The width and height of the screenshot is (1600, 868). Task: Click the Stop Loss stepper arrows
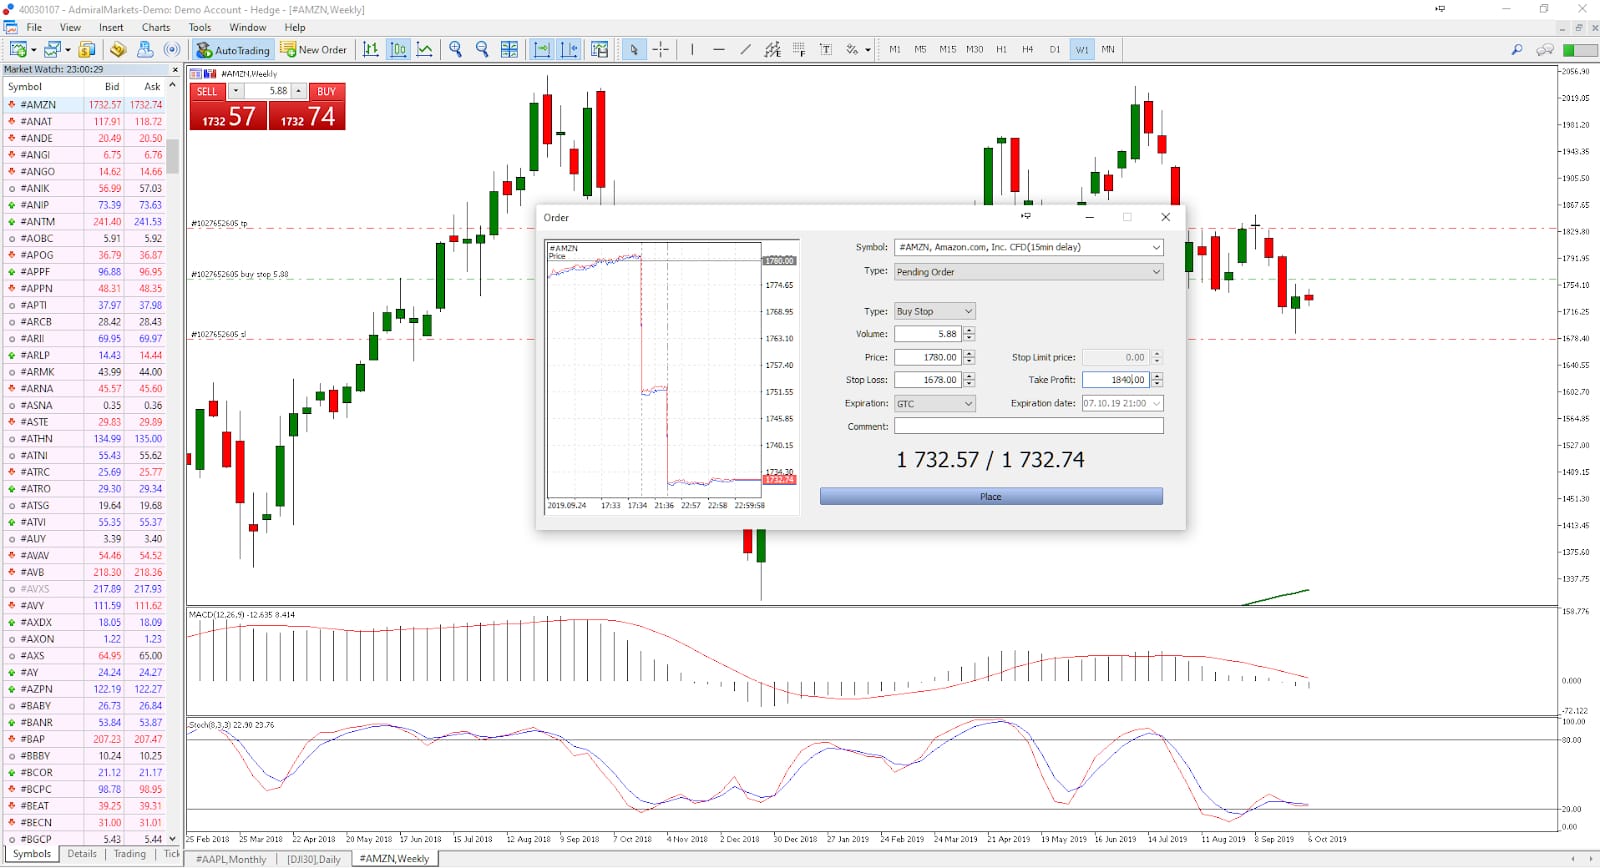coord(969,380)
